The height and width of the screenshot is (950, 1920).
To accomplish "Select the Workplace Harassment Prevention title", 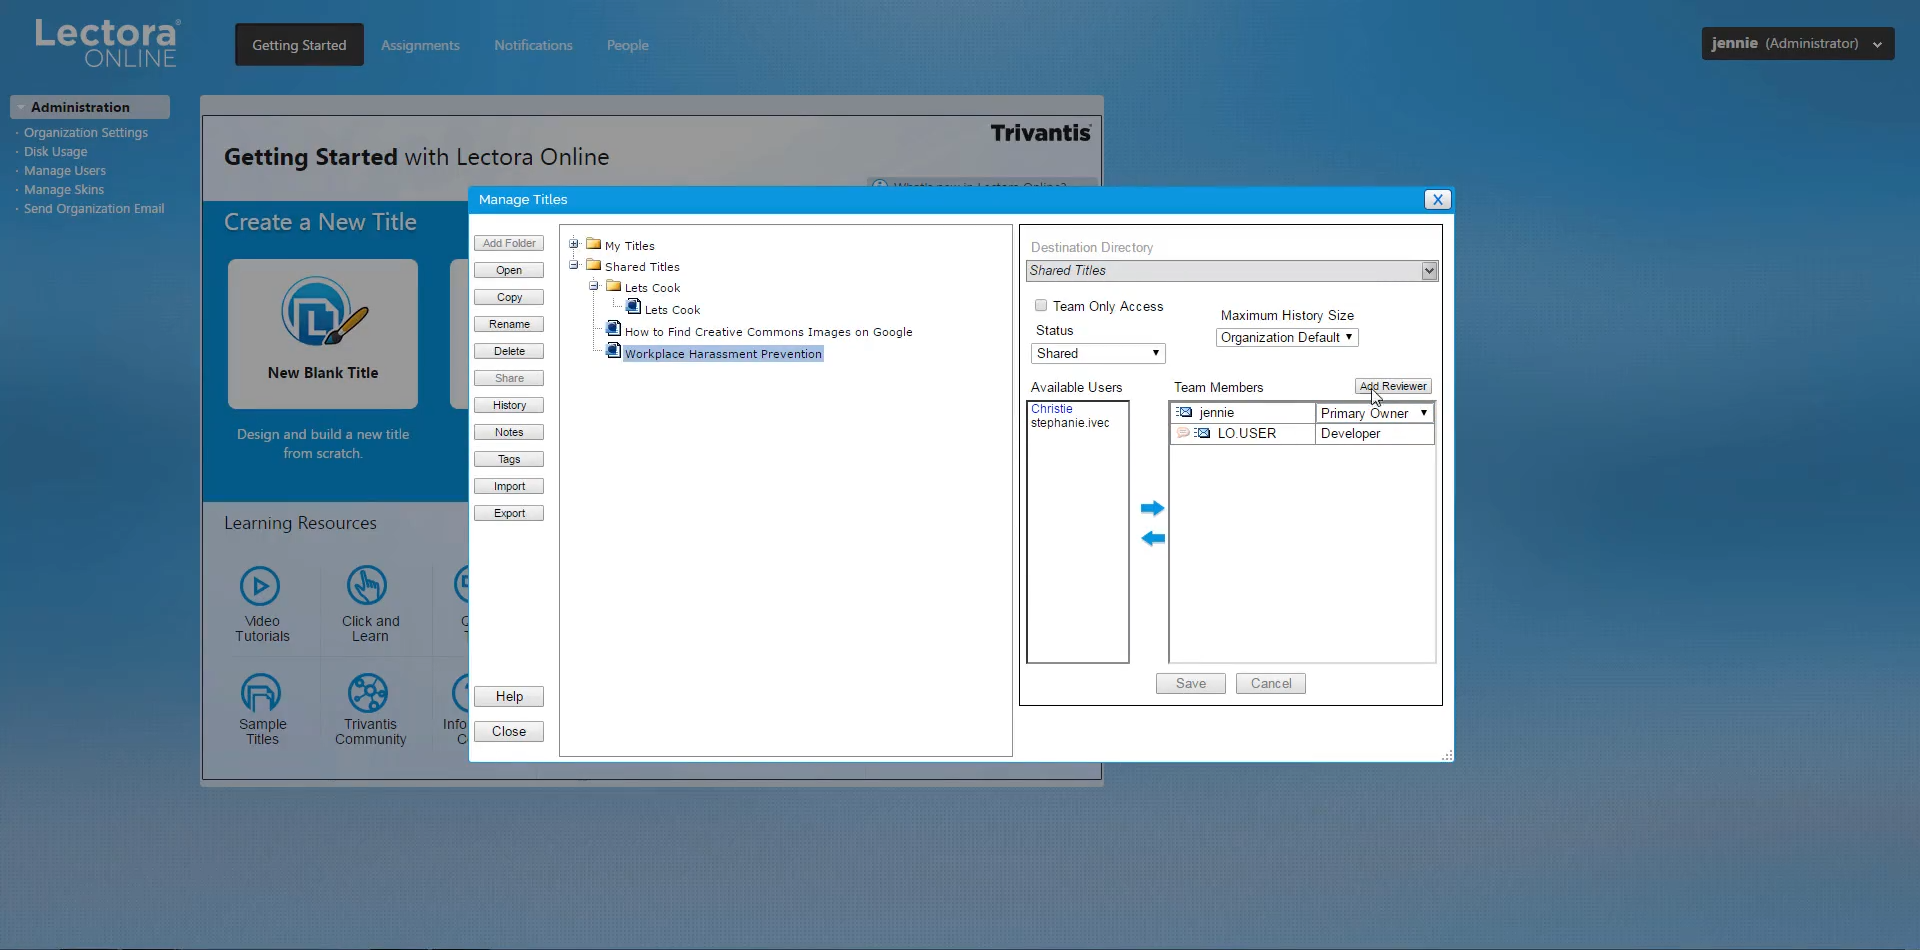I will pos(722,354).
